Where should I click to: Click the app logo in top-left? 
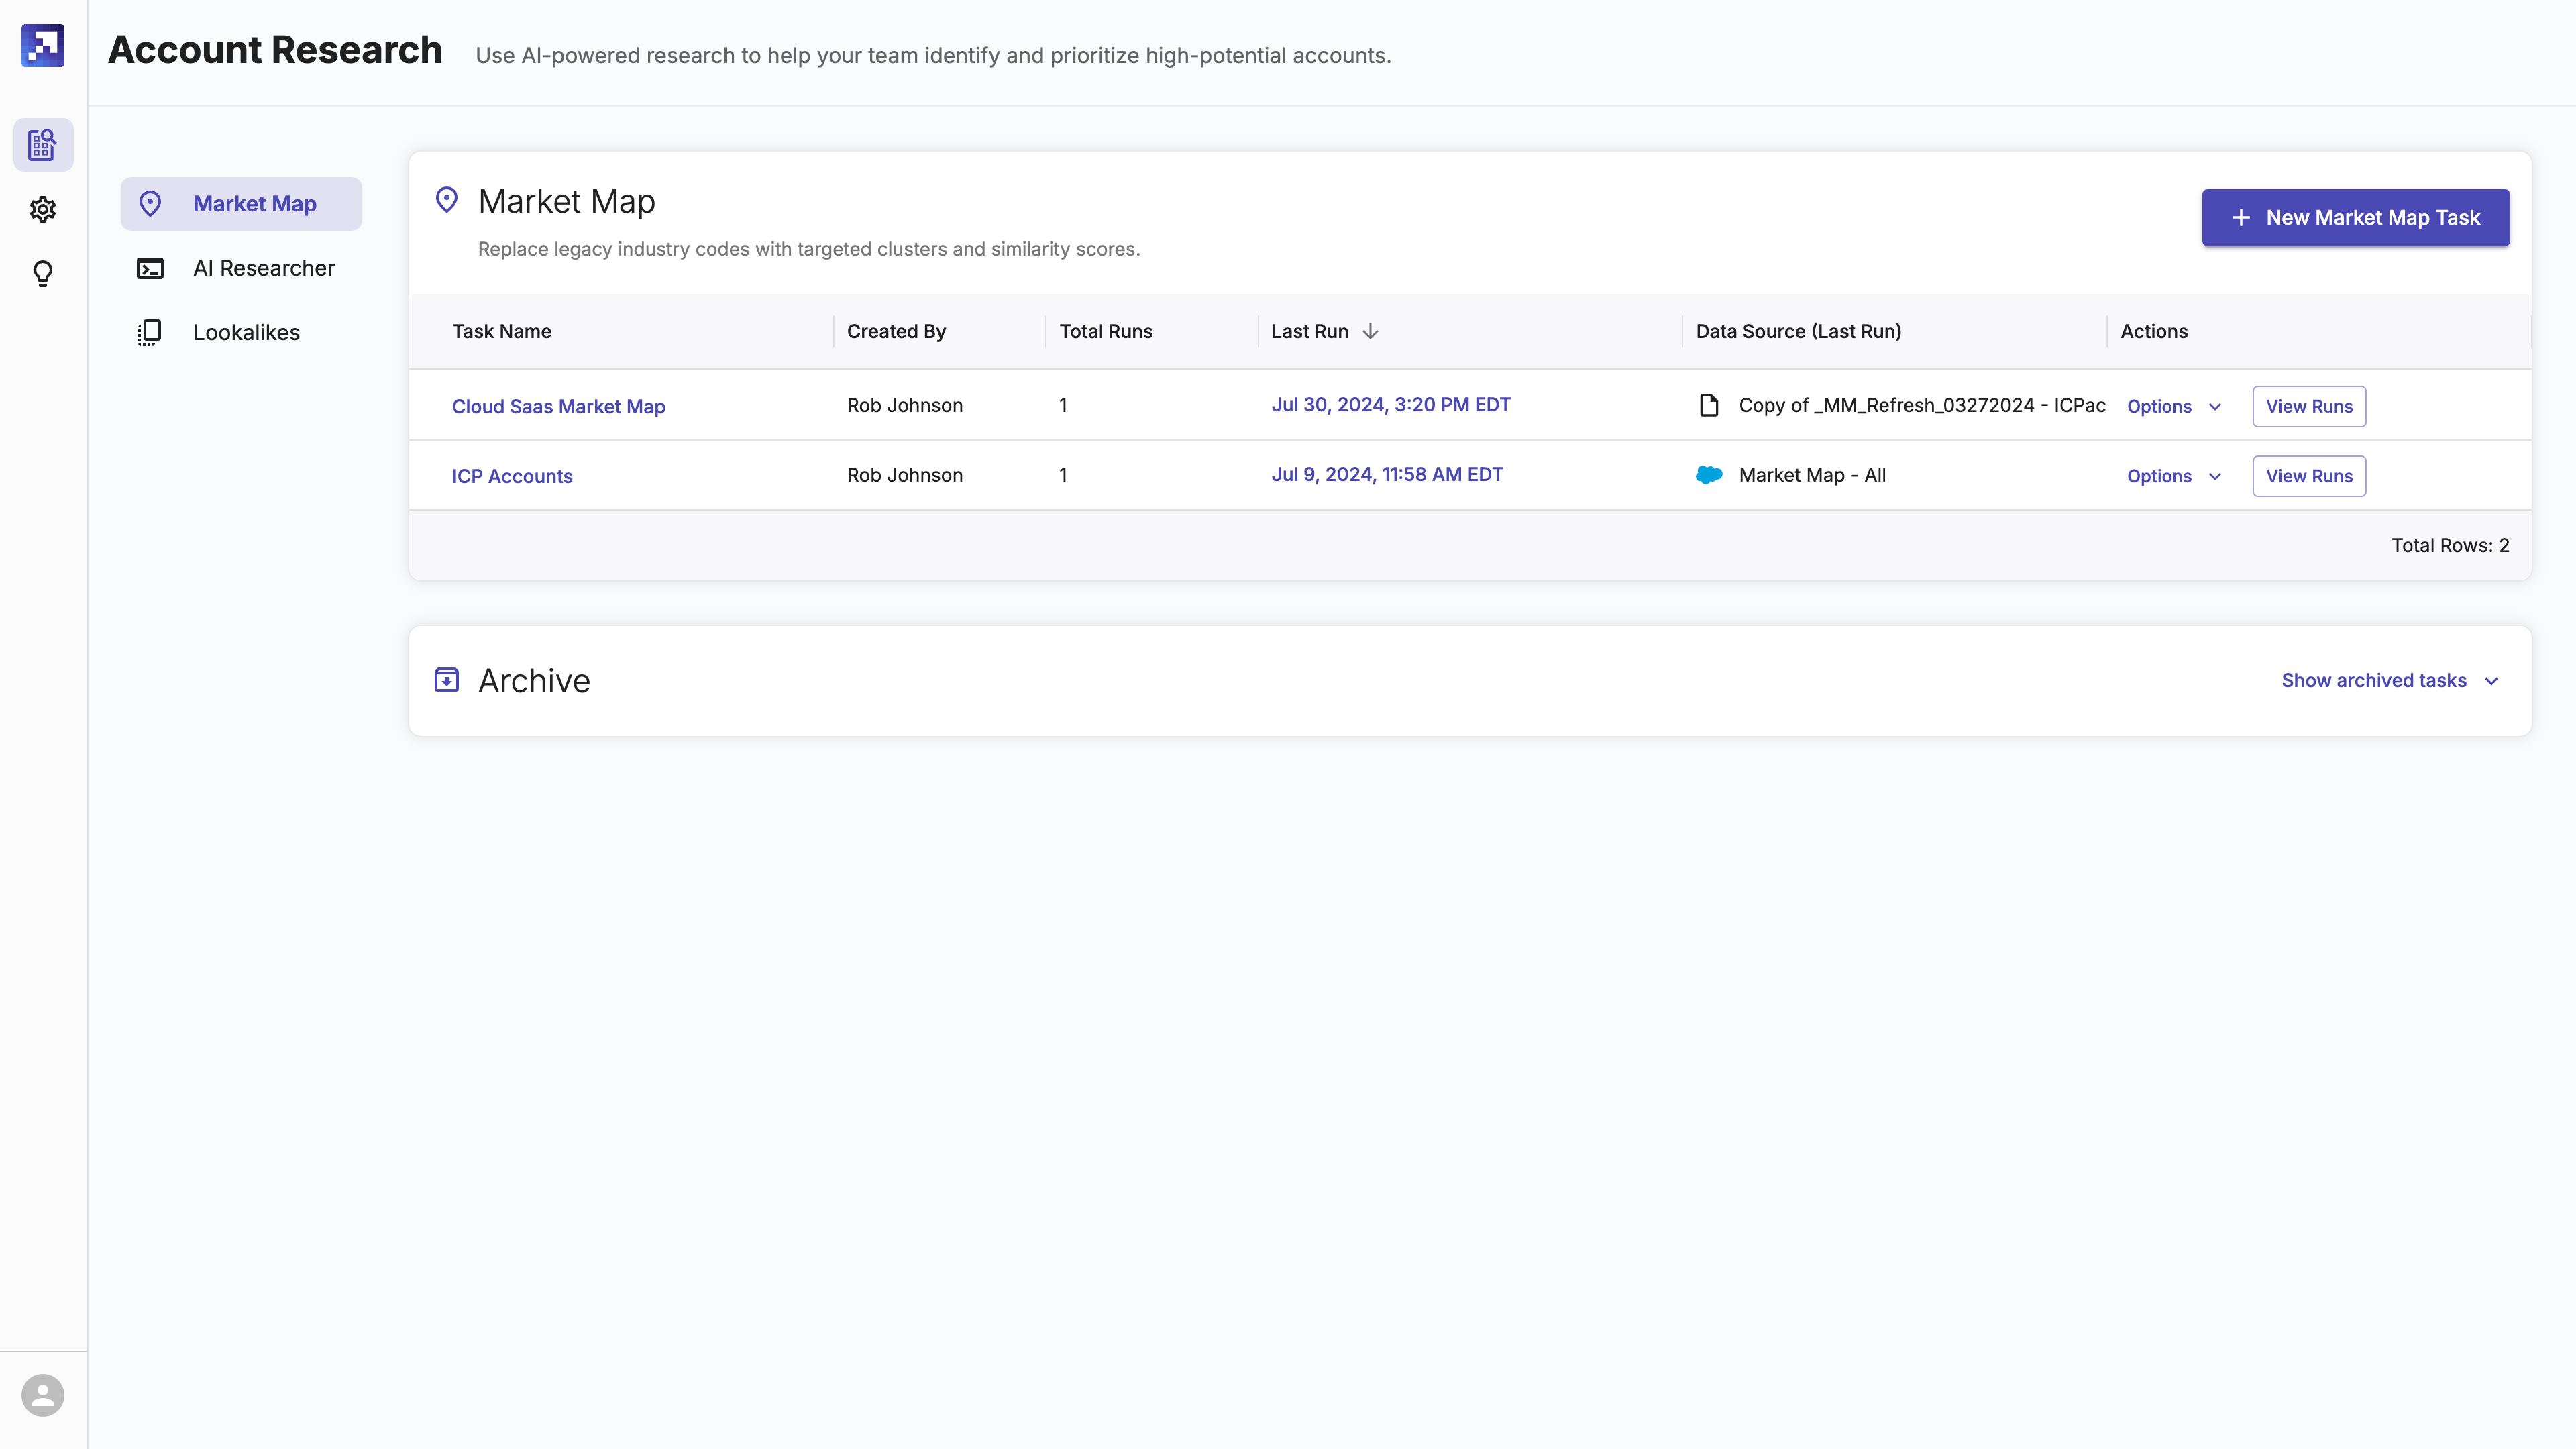point(43,46)
